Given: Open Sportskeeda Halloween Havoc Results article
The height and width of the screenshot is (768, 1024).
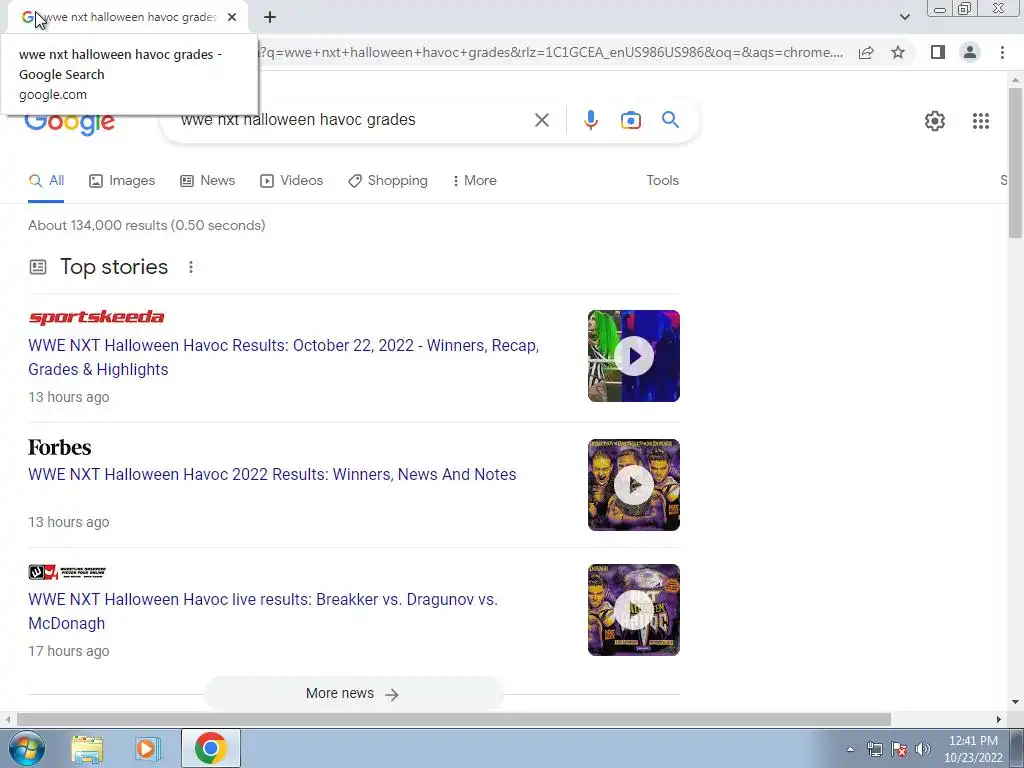Looking at the screenshot, I should pos(283,357).
